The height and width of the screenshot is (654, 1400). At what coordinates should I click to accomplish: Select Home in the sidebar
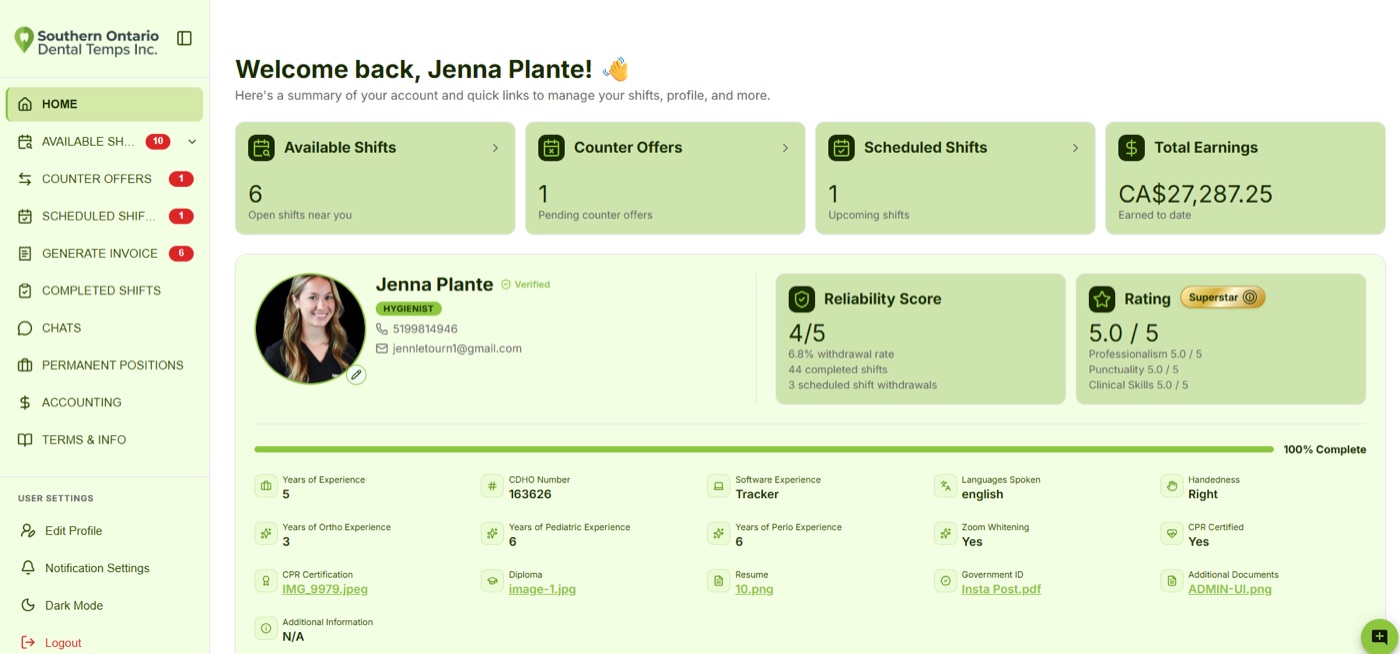pyautogui.click(x=105, y=104)
